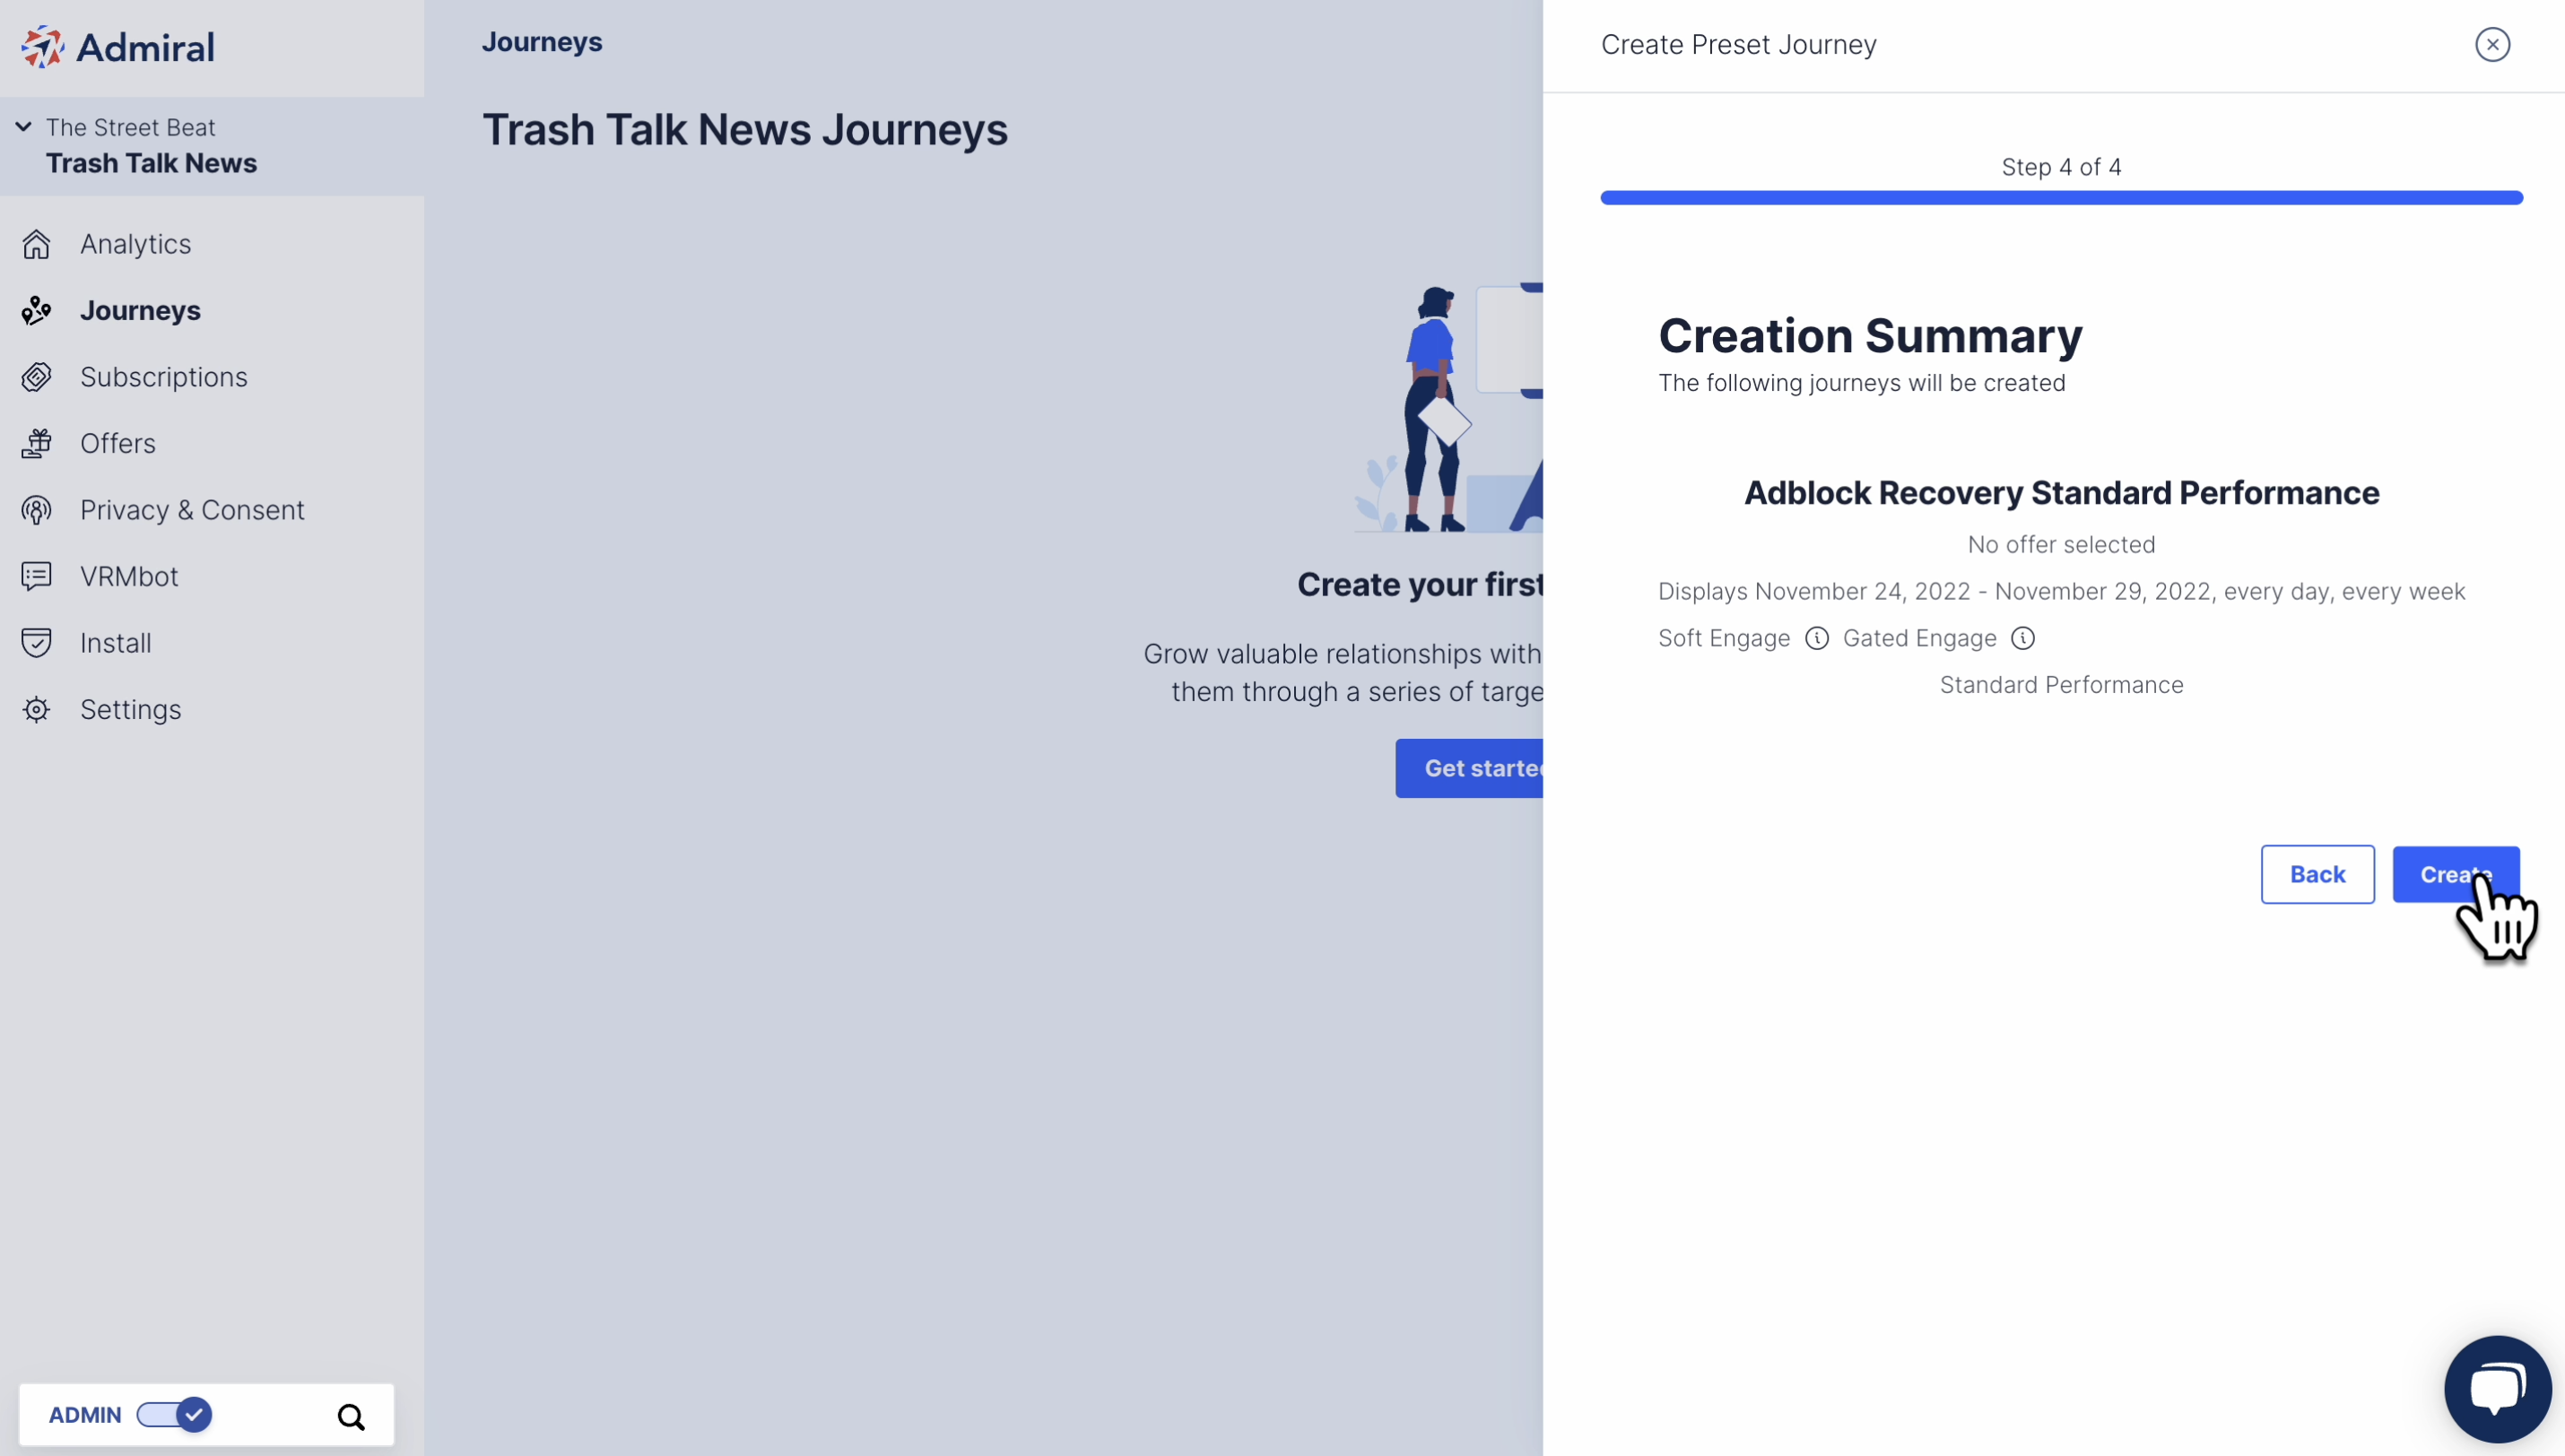Click the Step 4 of 4 text
Image resolution: width=2565 pixels, height=1456 pixels.
coord(2061,167)
